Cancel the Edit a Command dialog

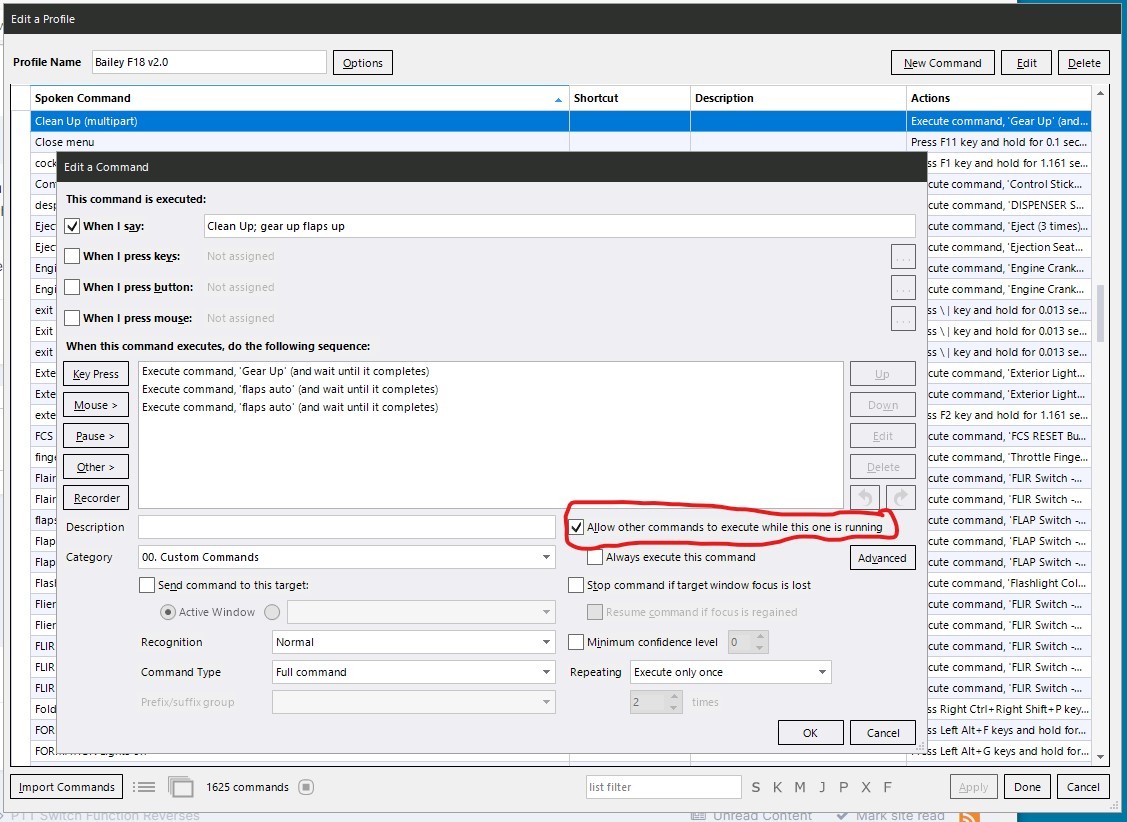pos(883,733)
